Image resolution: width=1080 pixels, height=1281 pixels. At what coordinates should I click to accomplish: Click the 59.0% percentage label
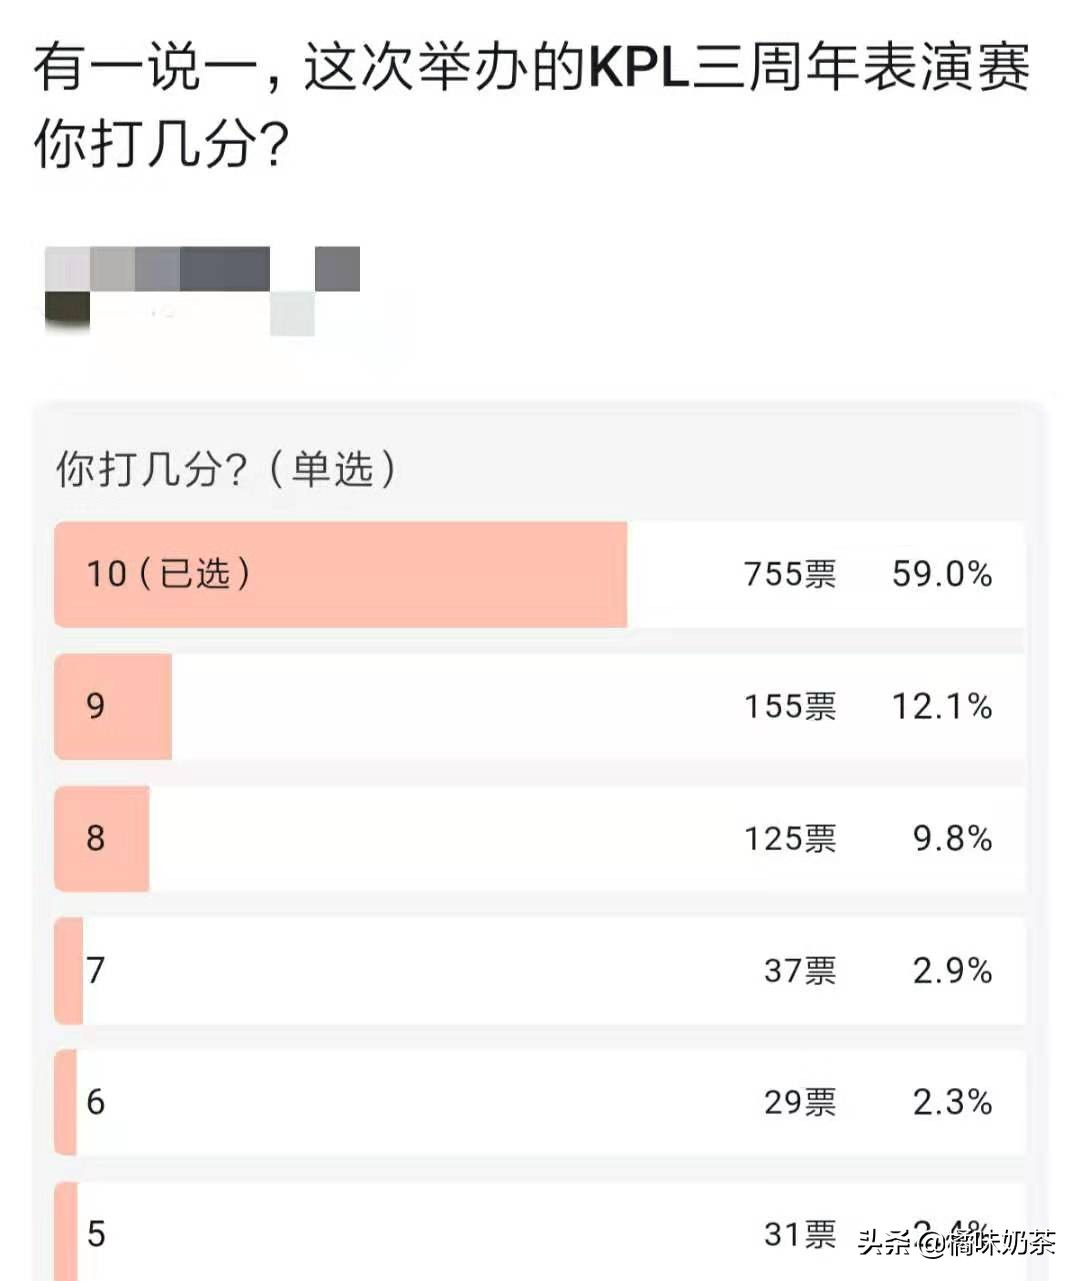[x=942, y=574]
